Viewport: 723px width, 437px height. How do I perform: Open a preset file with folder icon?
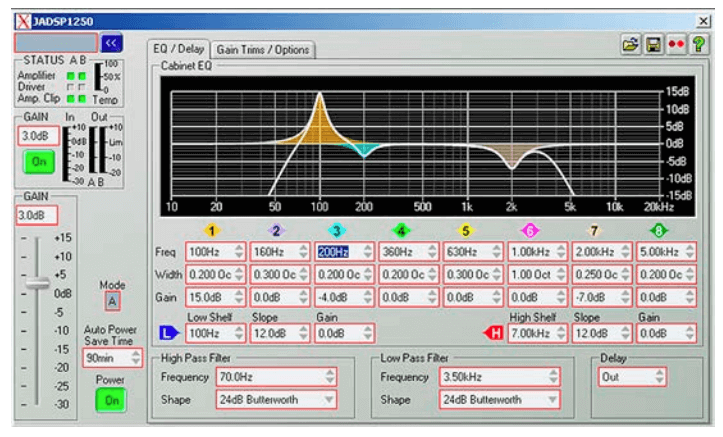(x=630, y=45)
